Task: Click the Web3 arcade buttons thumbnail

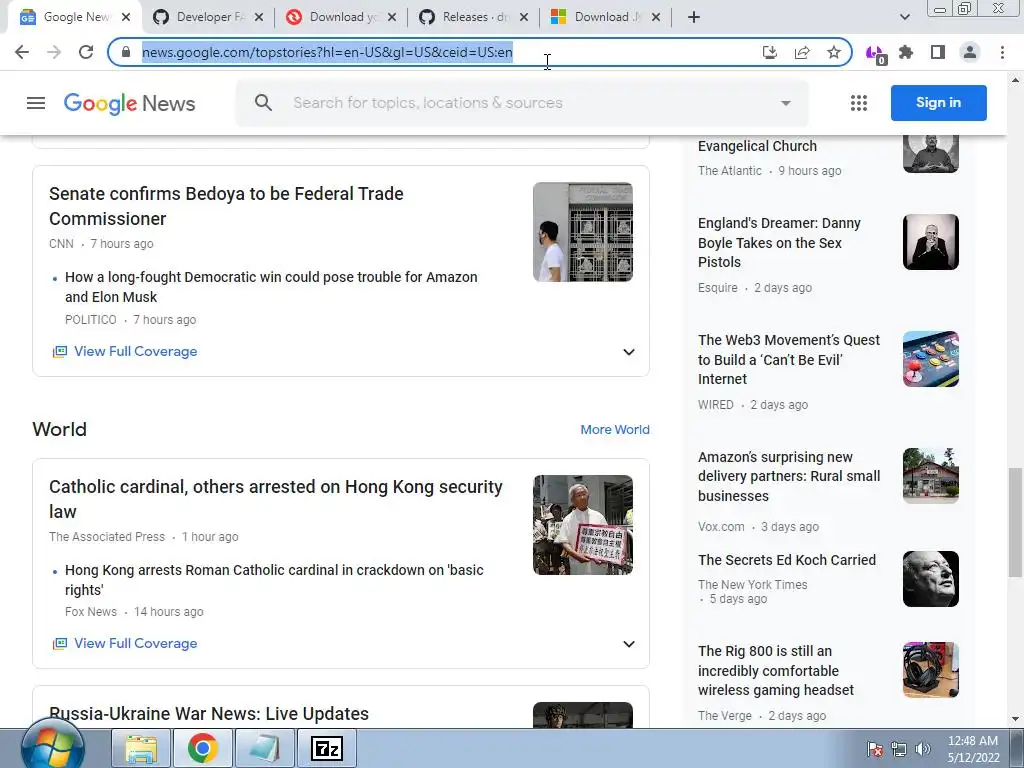Action: (931, 359)
